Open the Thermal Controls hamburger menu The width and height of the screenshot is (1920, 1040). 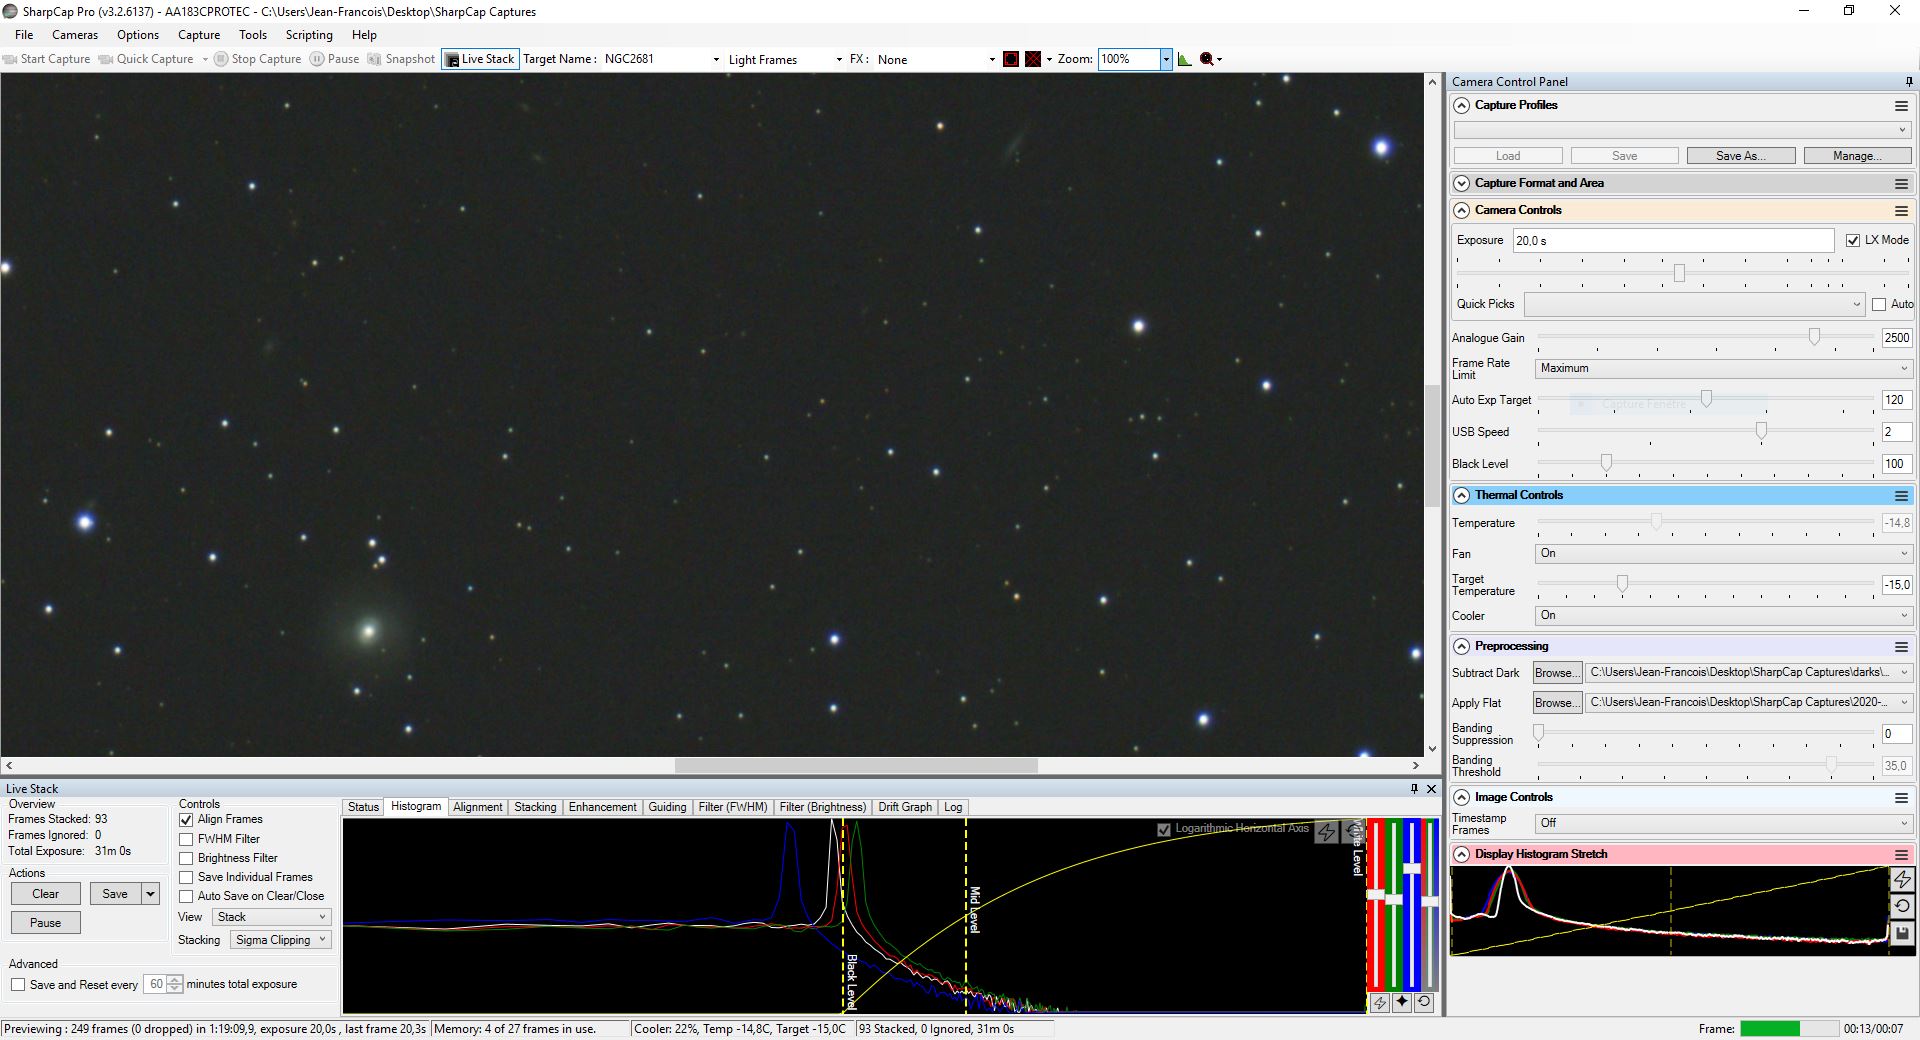click(1901, 496)
